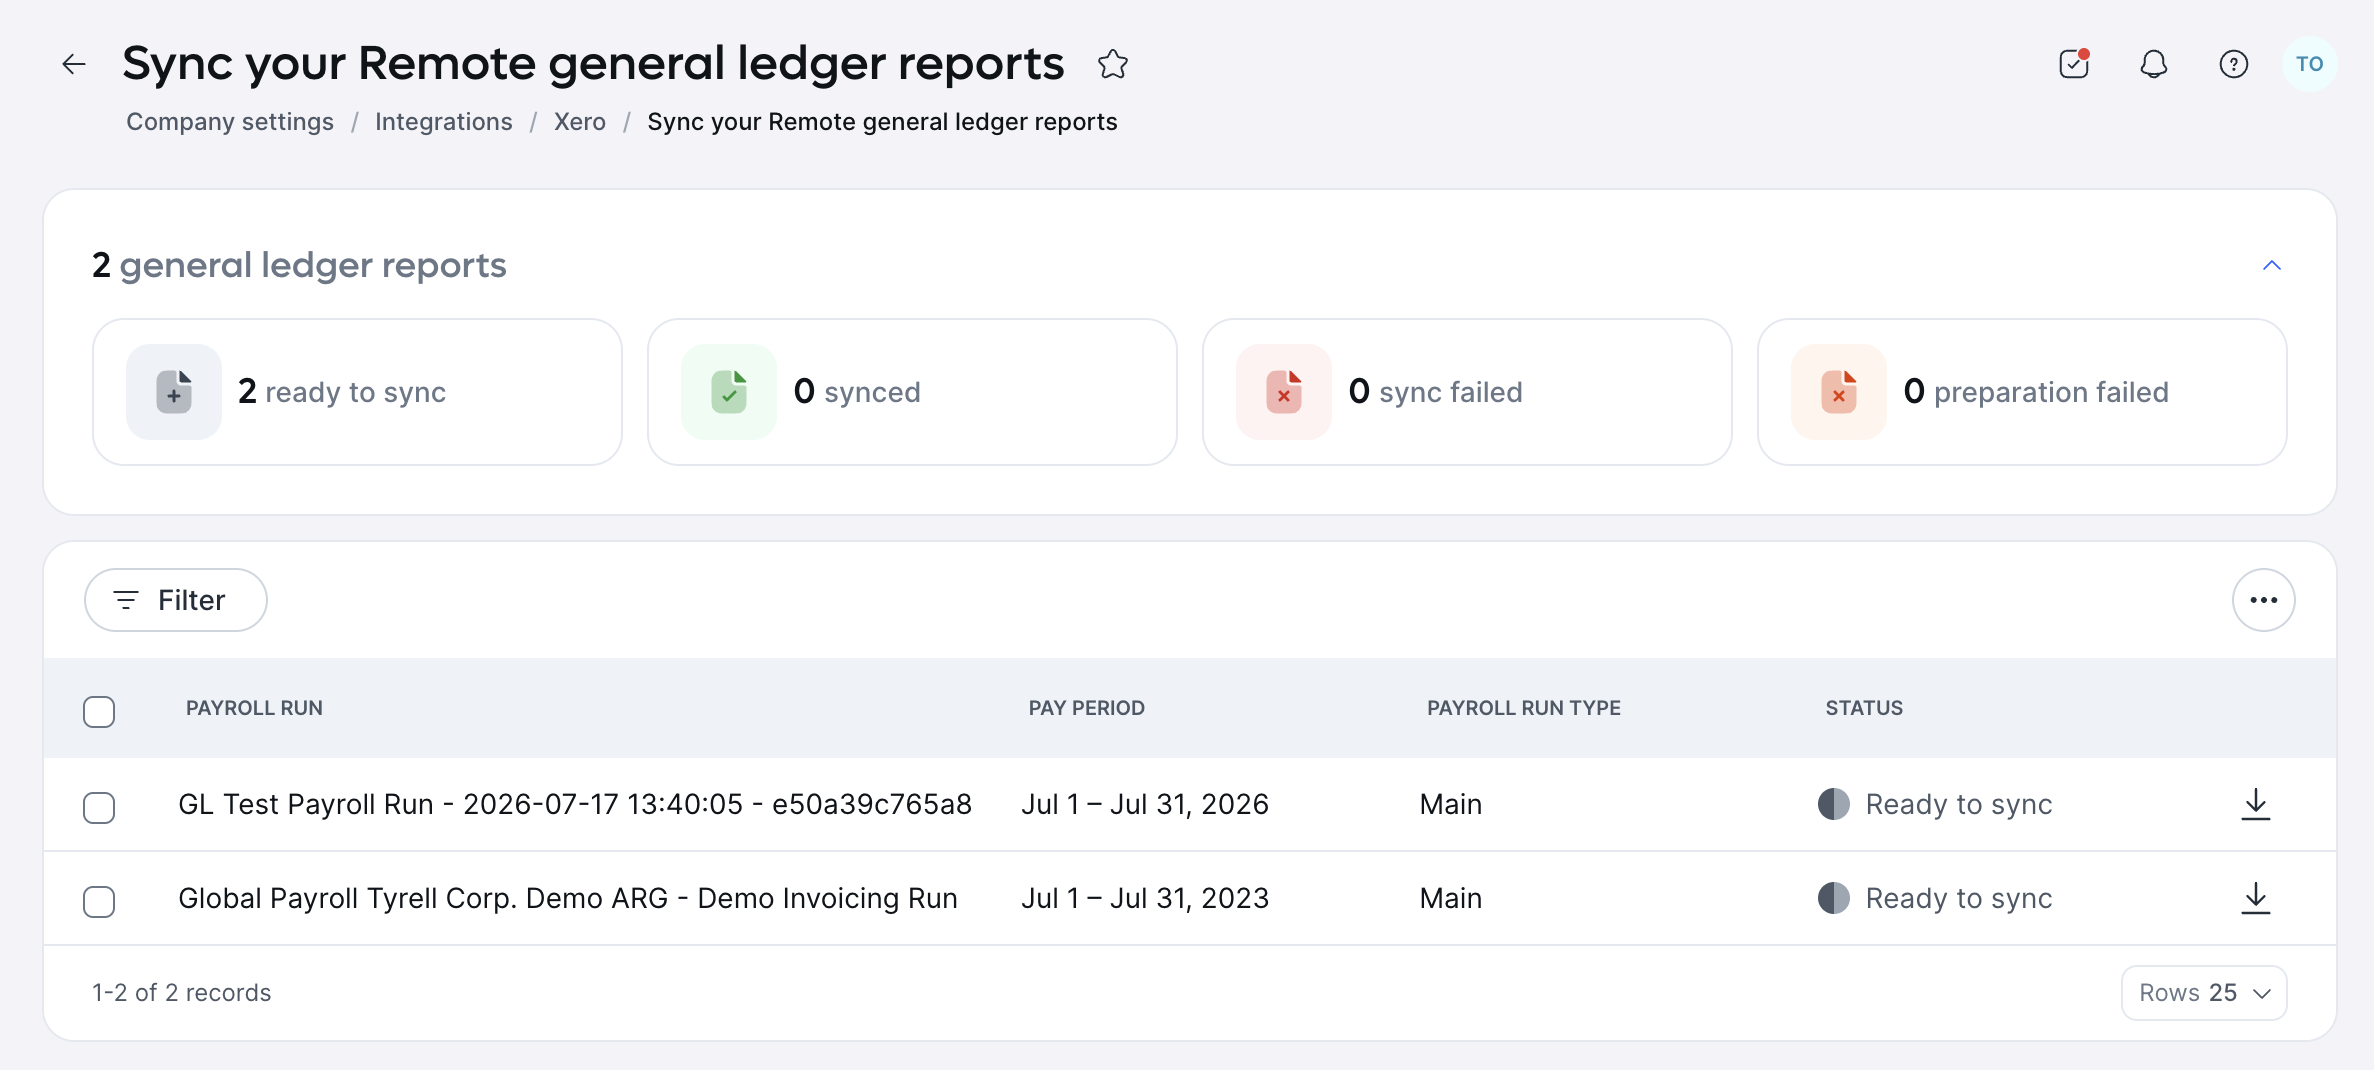Open the help question mark icon
2374x1070 pixels.
coord(2234,65)
